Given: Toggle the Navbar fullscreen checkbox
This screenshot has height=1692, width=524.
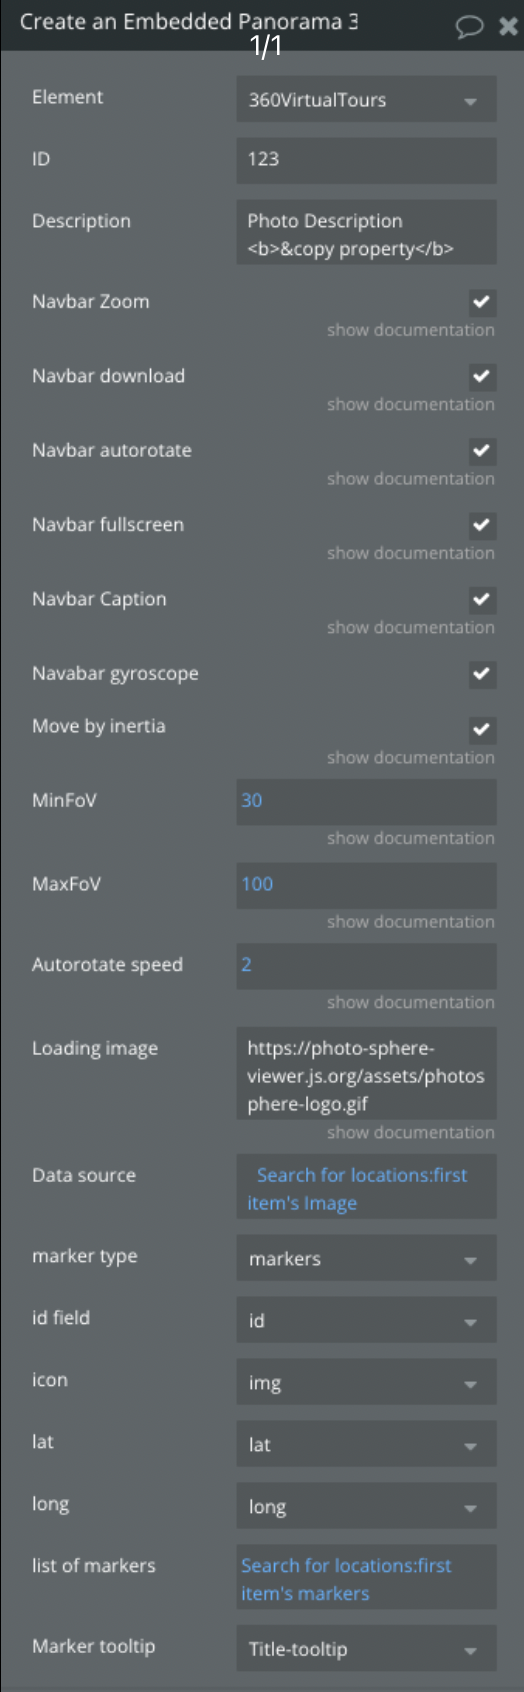Looking at the screenshot, I should pos(481,525).
